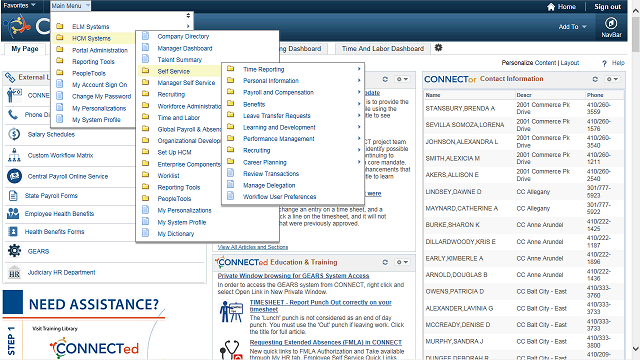The width and height of the screenshot is (640, 360).
Task: Click the HCM Systems folder icon
Action: (60, 38)
